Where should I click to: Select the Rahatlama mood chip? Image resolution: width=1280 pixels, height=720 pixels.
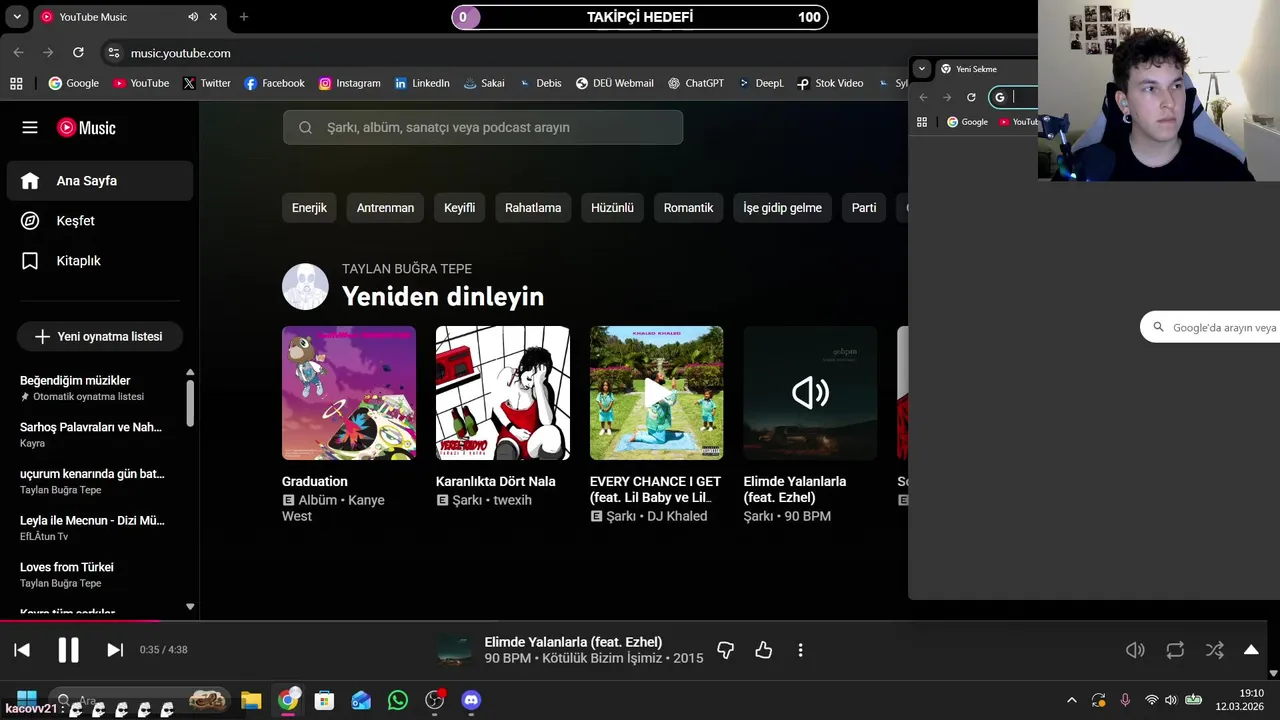click(533, 208)
